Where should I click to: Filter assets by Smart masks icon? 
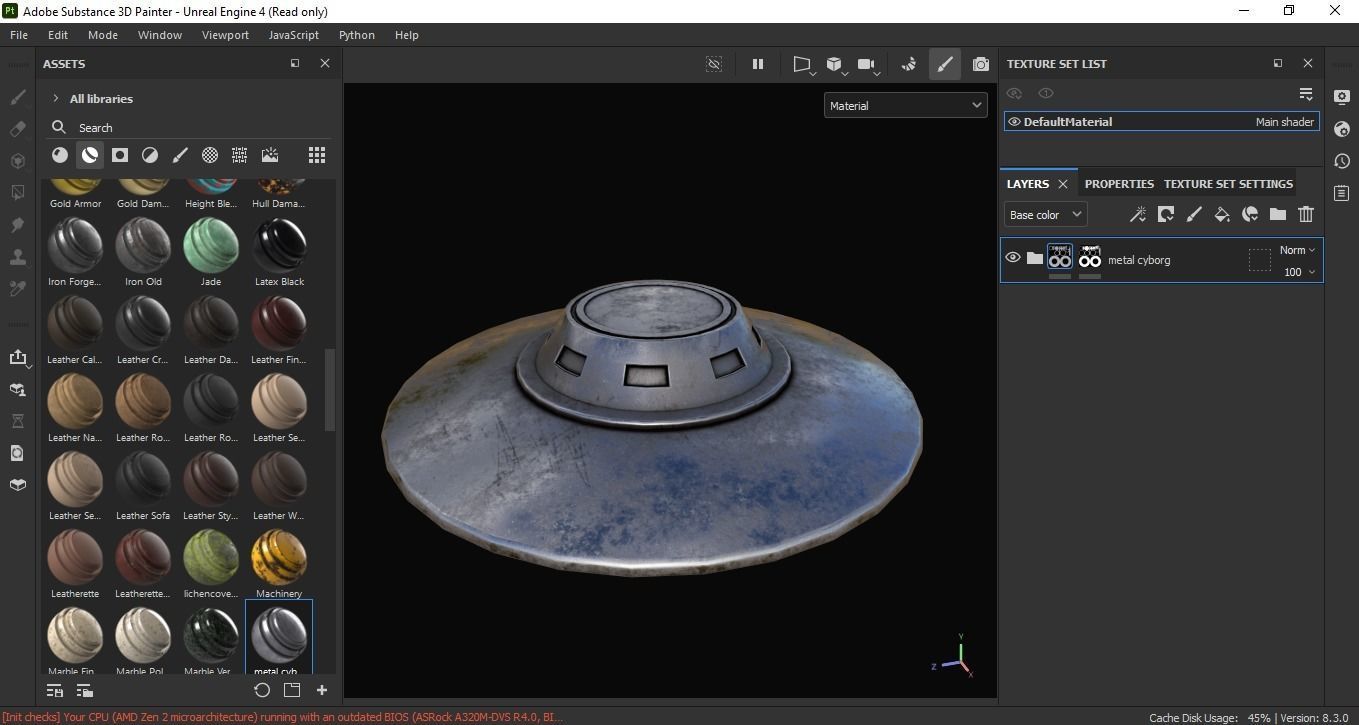[x=120, y=155]
